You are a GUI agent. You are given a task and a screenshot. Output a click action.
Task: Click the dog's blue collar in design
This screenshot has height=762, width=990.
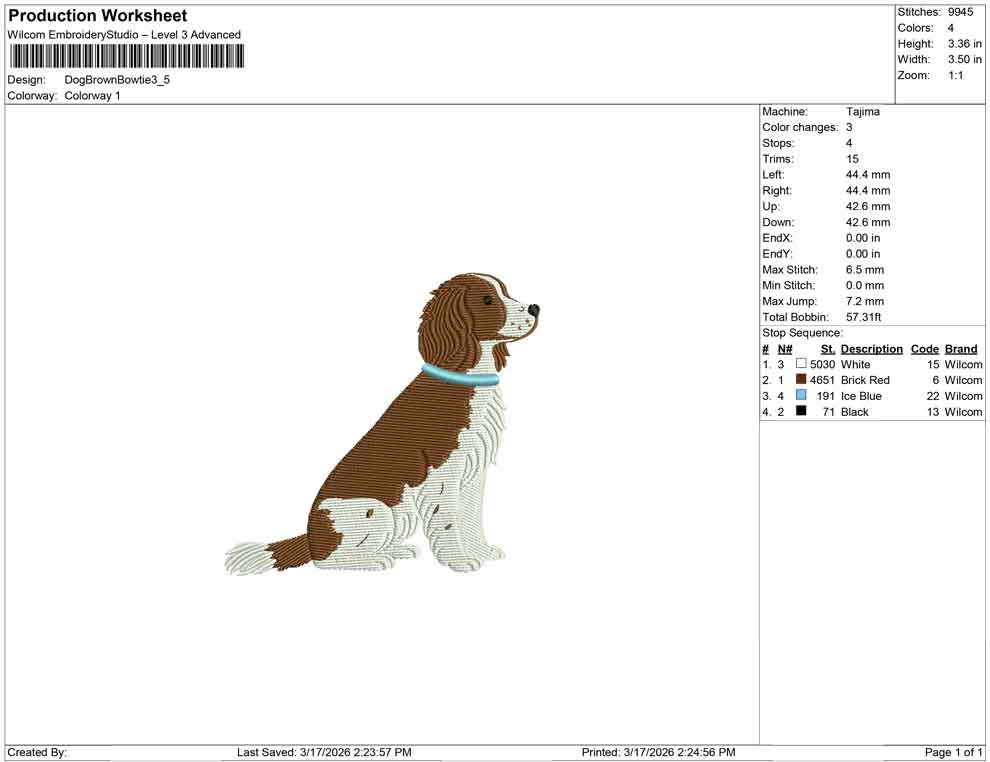coord(460,376)
